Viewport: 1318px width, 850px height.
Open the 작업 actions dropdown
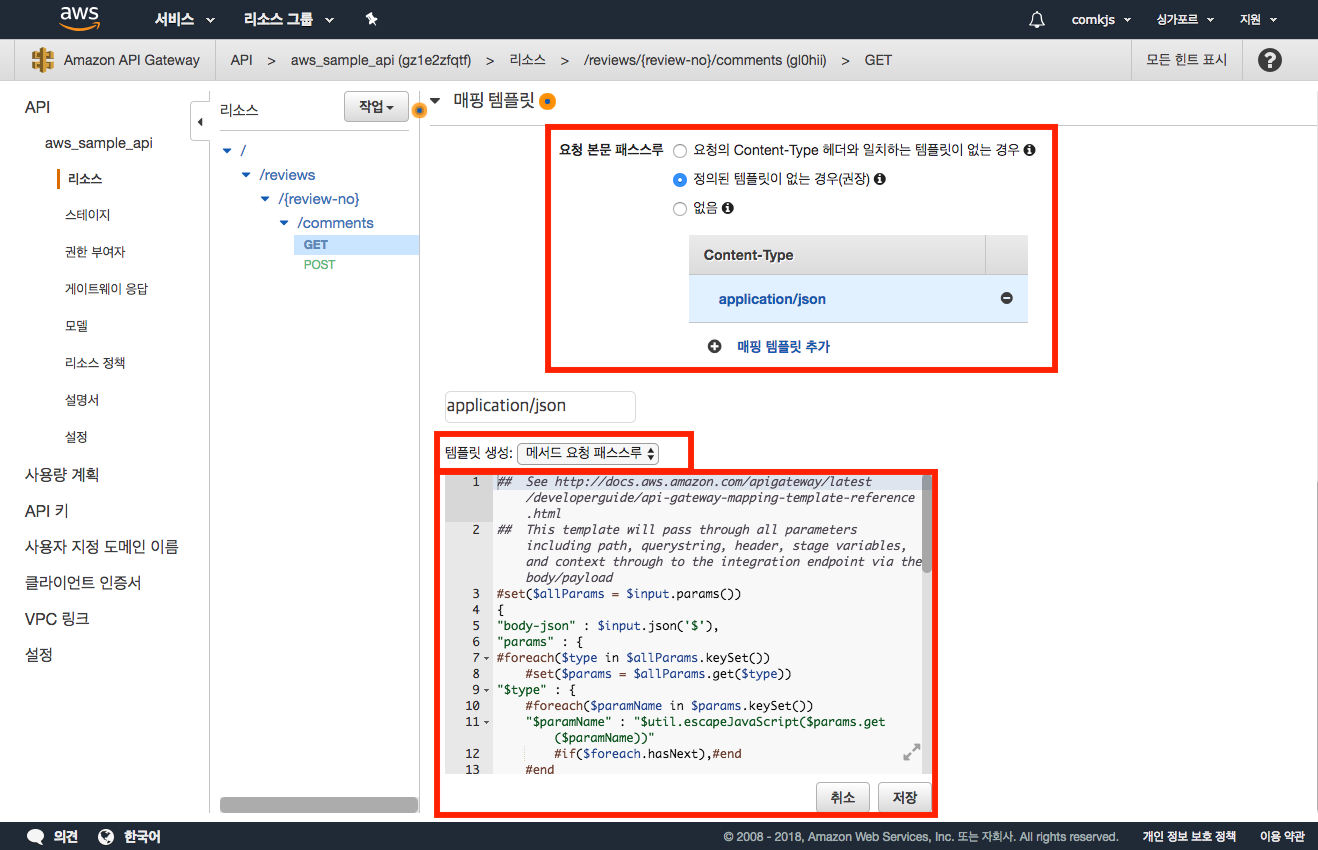pyautogui.click(x=376, y=107)
